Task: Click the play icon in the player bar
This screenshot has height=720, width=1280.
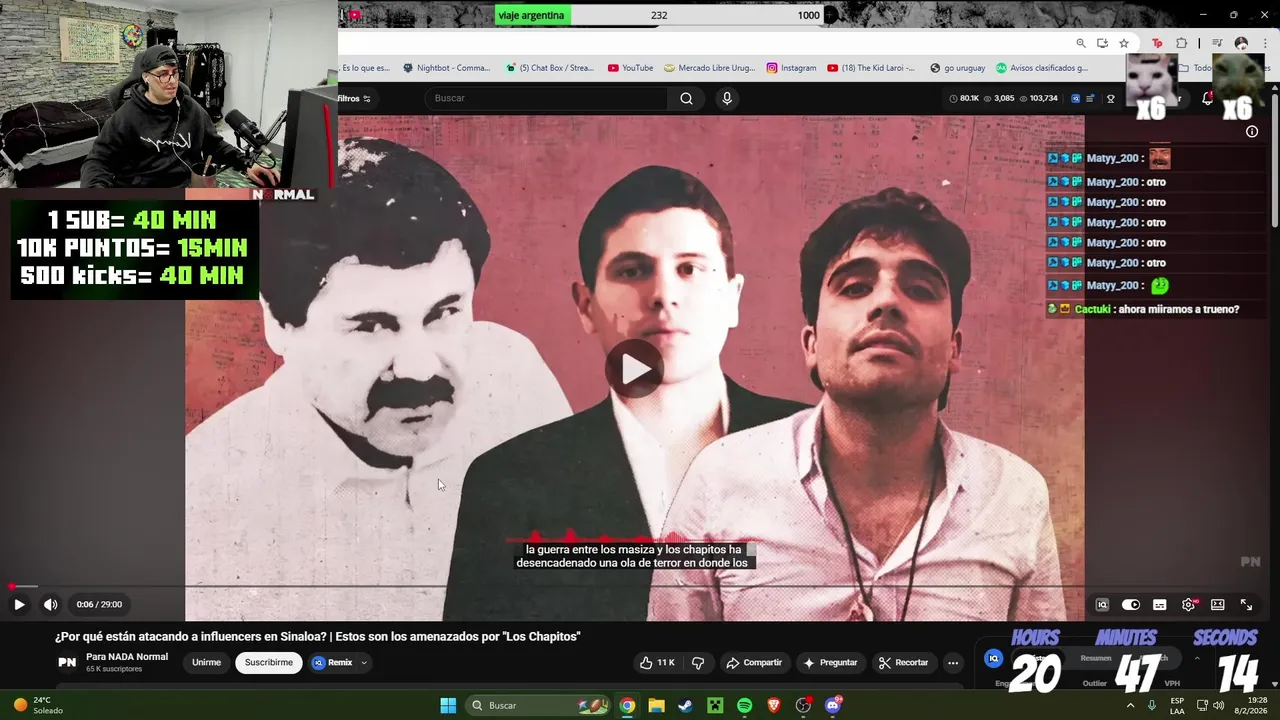Action: 19,604
